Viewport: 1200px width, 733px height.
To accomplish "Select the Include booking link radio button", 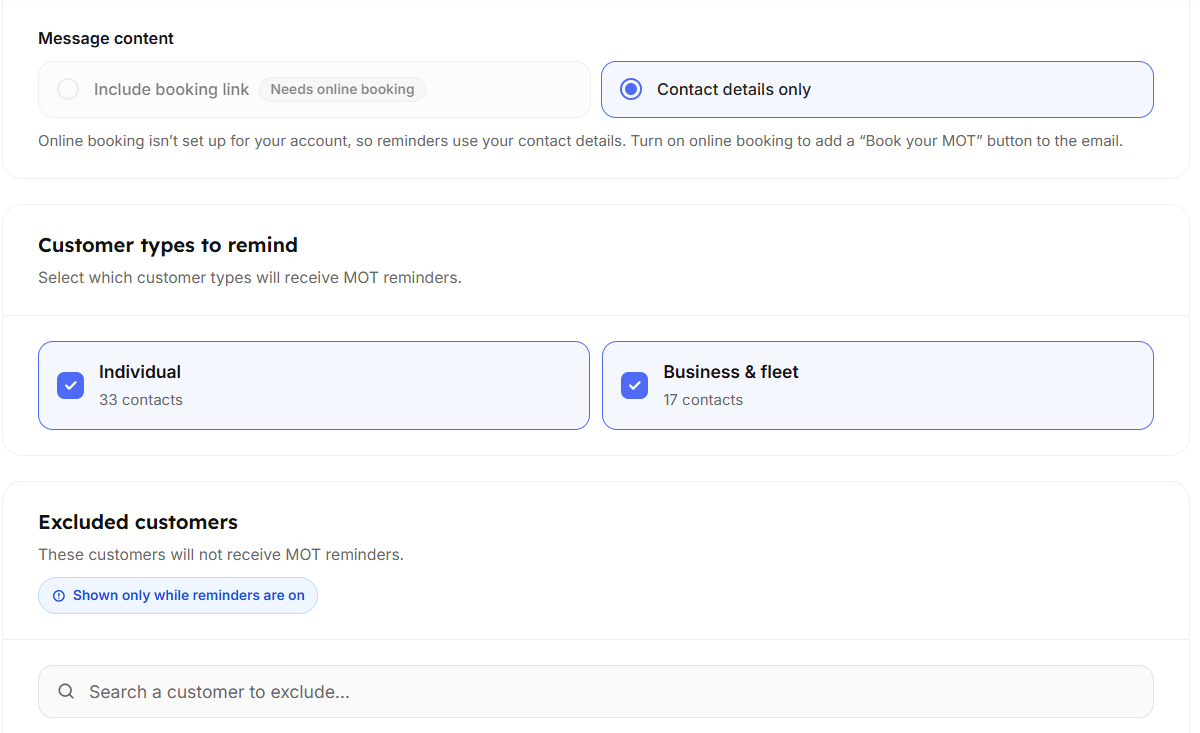I will click(x=68, y=89).
